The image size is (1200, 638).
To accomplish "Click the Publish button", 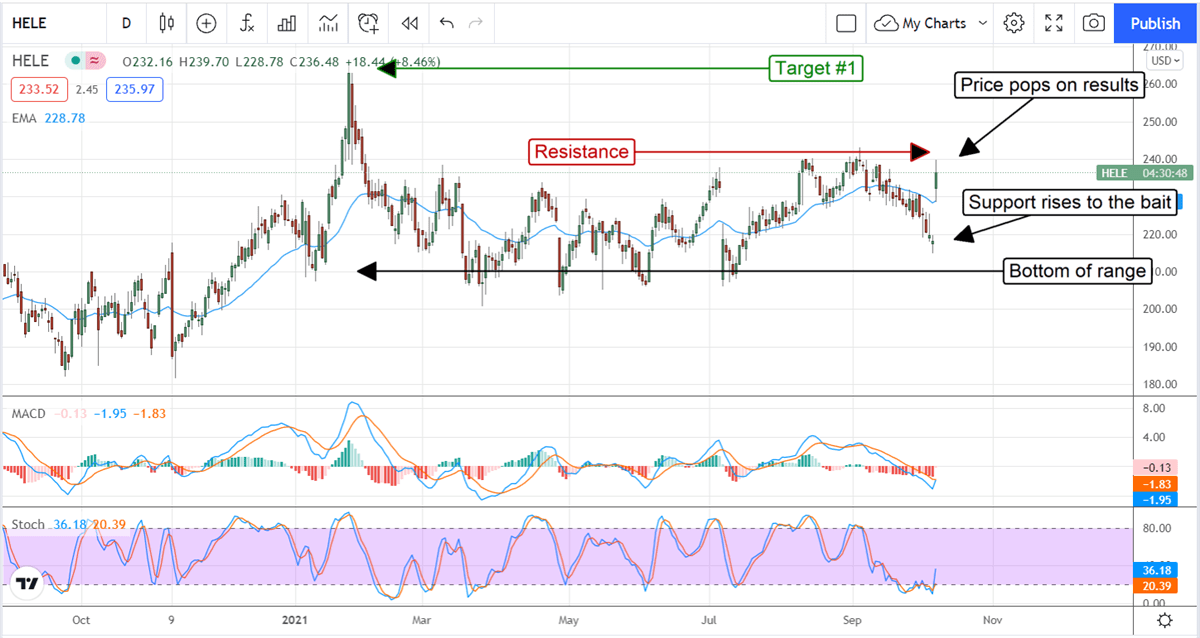I will pyautogui.click(x=1155, y=22).
